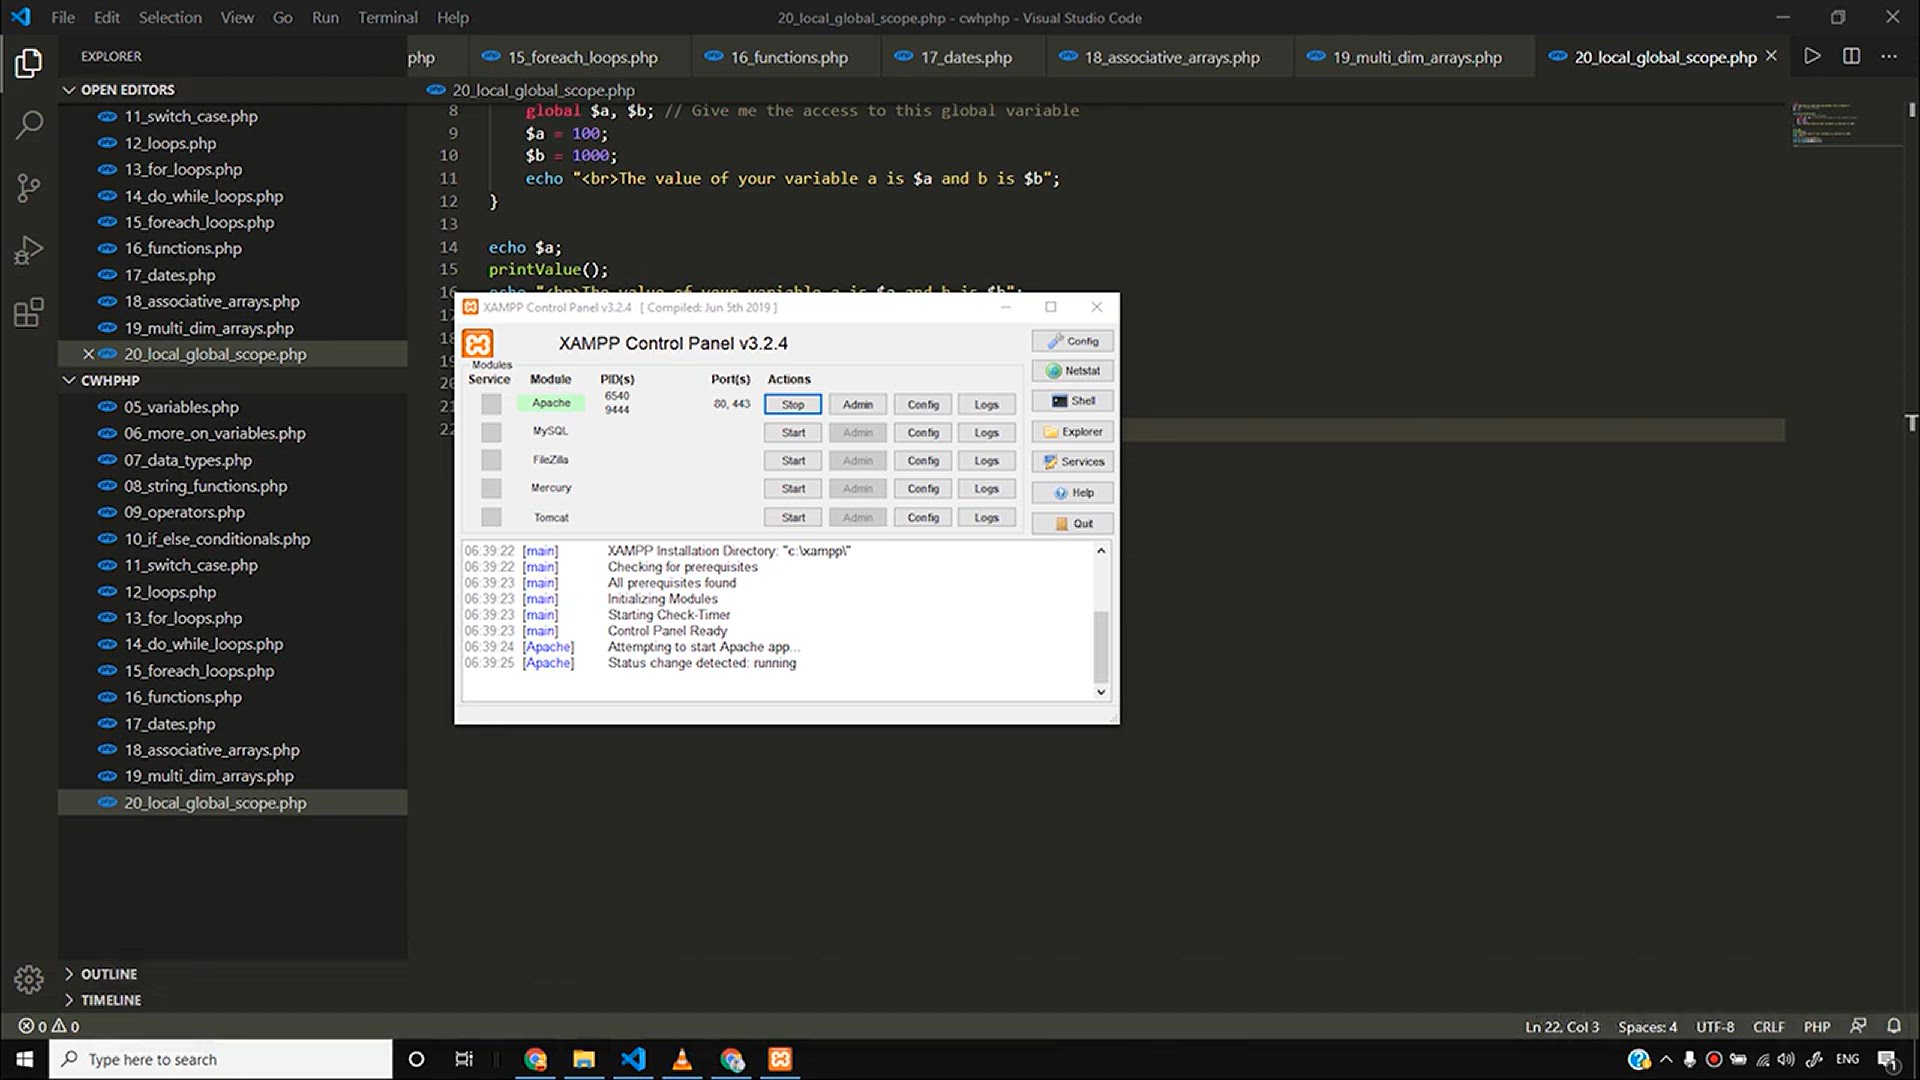Image resolution: width=1920 pixels, height=1080 pixels.
Task: Open the notifications bell in status bar
Action: click(1894, 1026)
